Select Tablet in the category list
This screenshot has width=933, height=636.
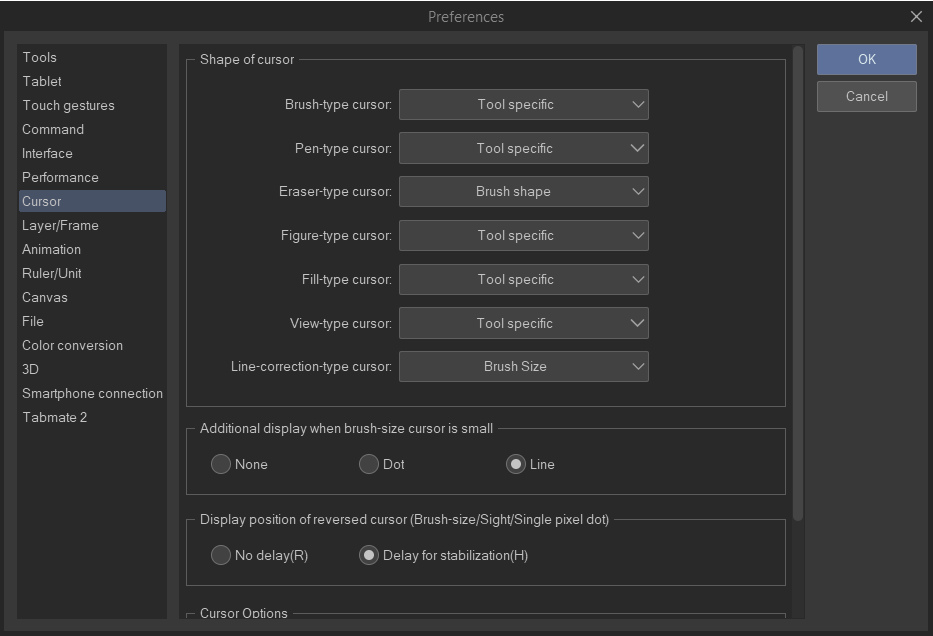92,82
